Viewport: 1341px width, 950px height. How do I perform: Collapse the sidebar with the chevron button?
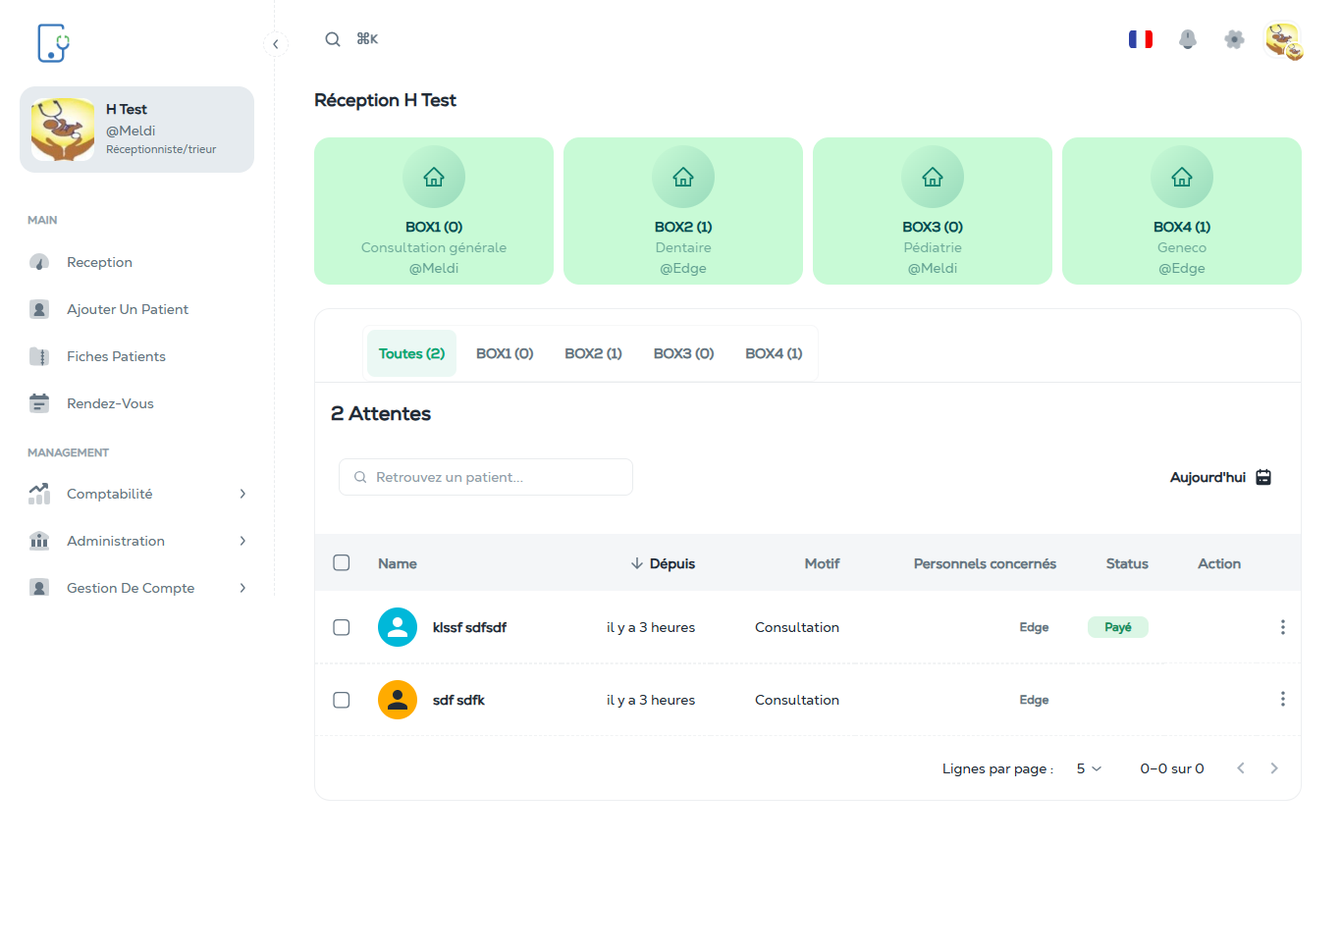276,44
